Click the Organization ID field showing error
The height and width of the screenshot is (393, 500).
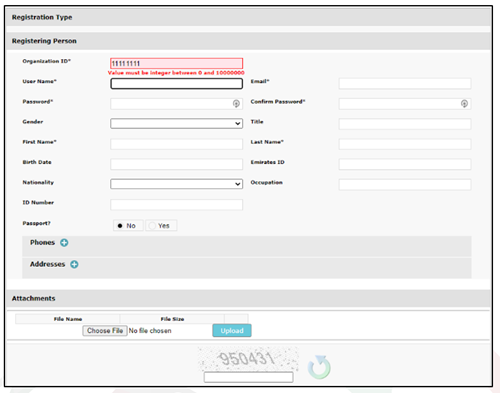point(176,63)
